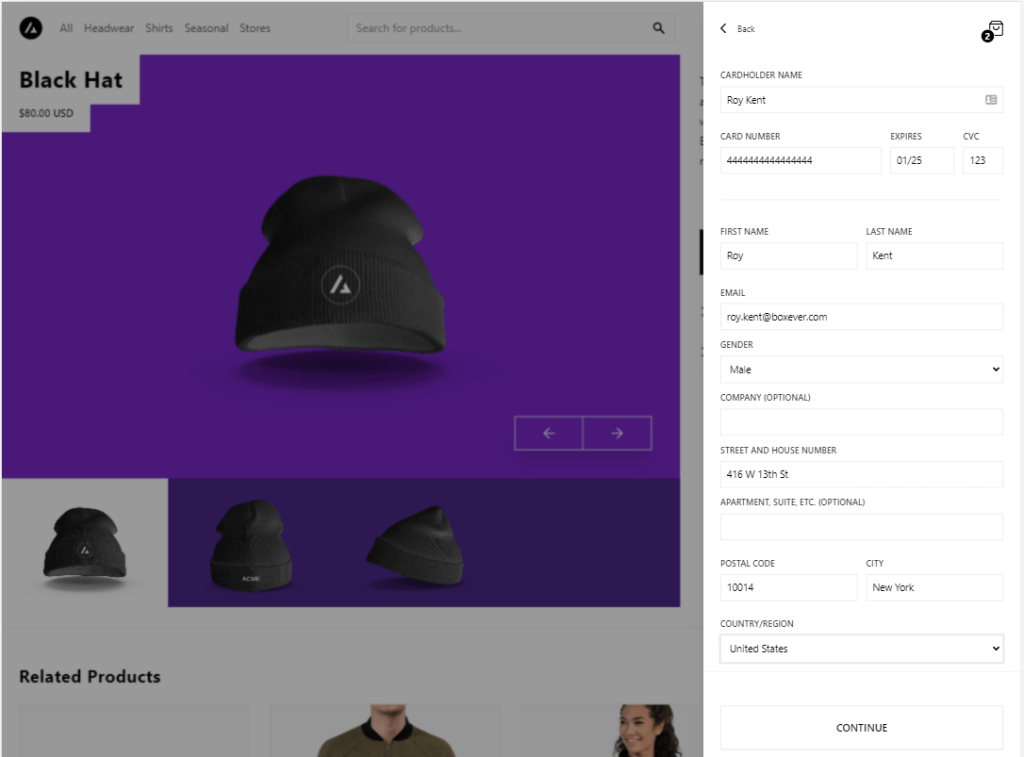This screenshot has width=1024, height=757.
Task: Click the ACME triangle logo icon
Action: coord(30,29)
